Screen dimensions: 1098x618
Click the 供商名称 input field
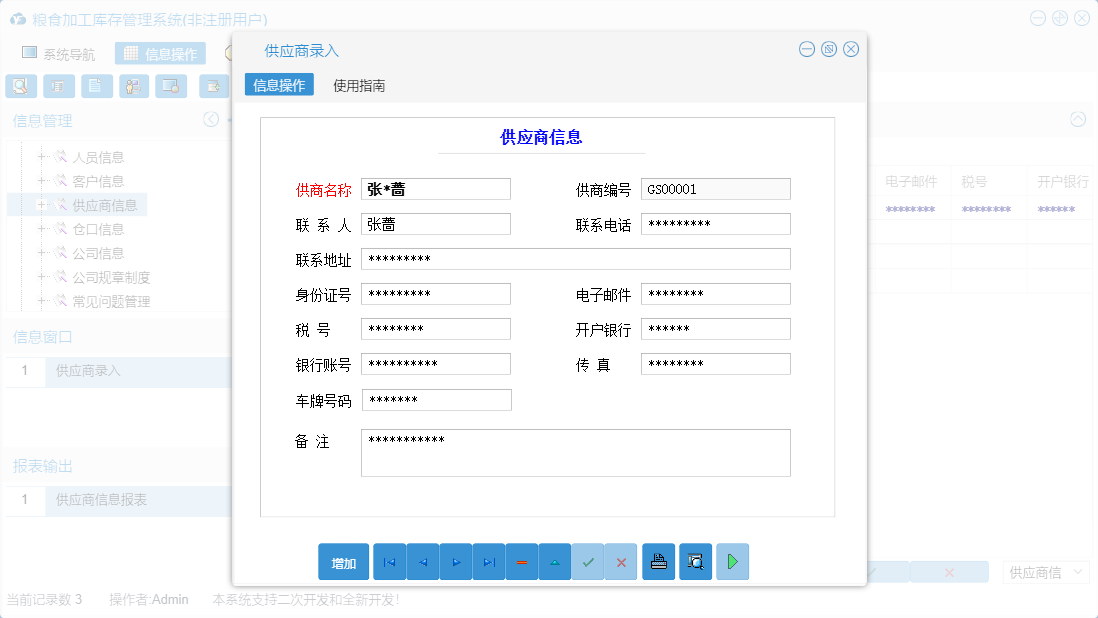(435, 188)
